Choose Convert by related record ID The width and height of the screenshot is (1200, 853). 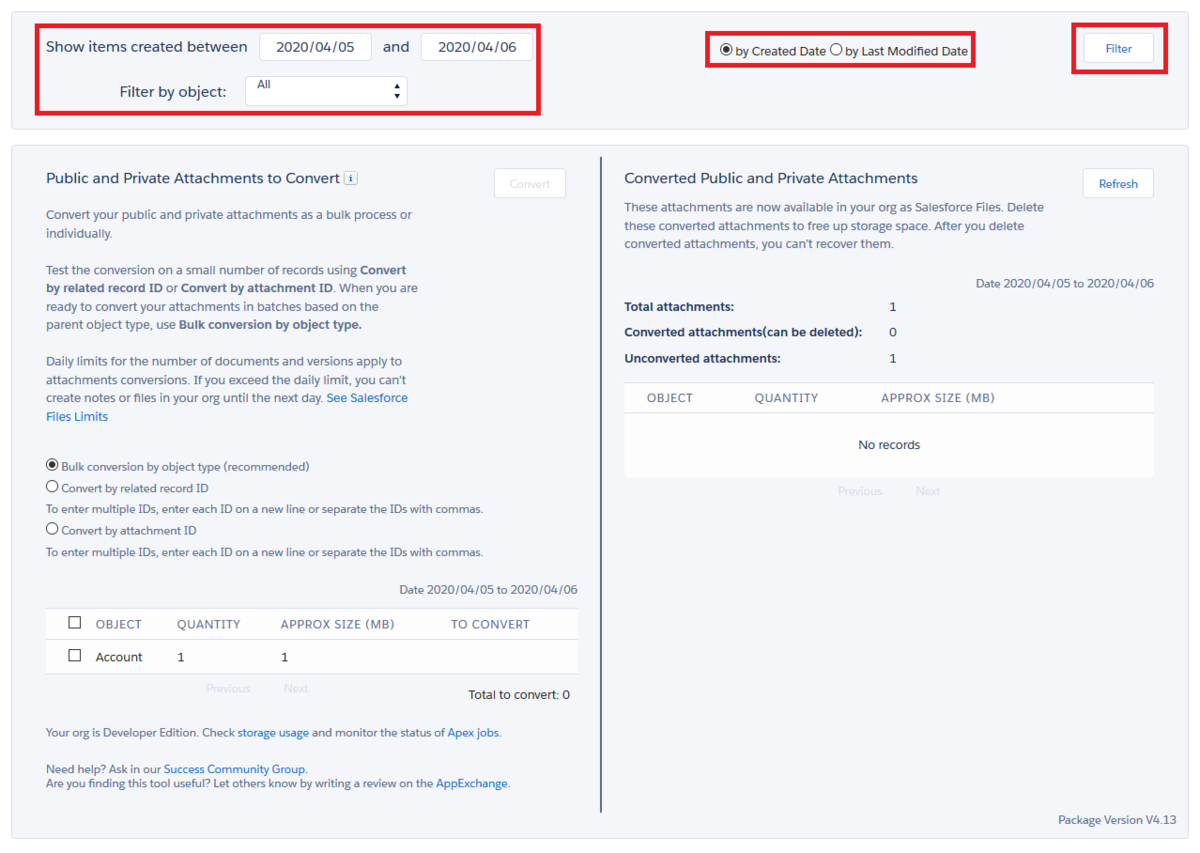tap(52, 487)
